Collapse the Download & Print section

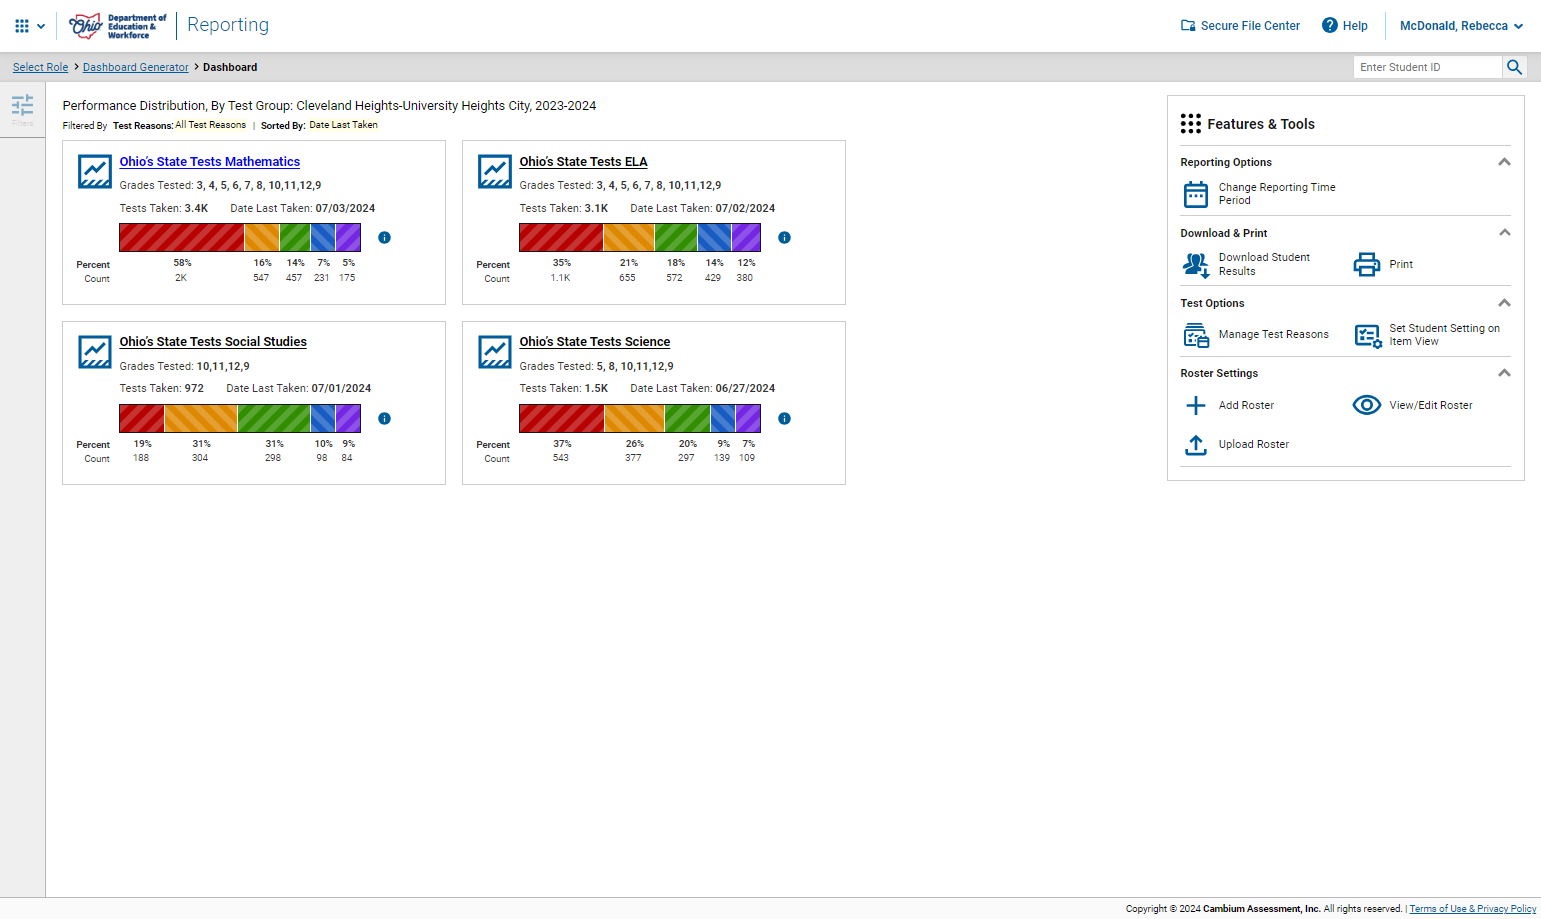coord(1504,233)
